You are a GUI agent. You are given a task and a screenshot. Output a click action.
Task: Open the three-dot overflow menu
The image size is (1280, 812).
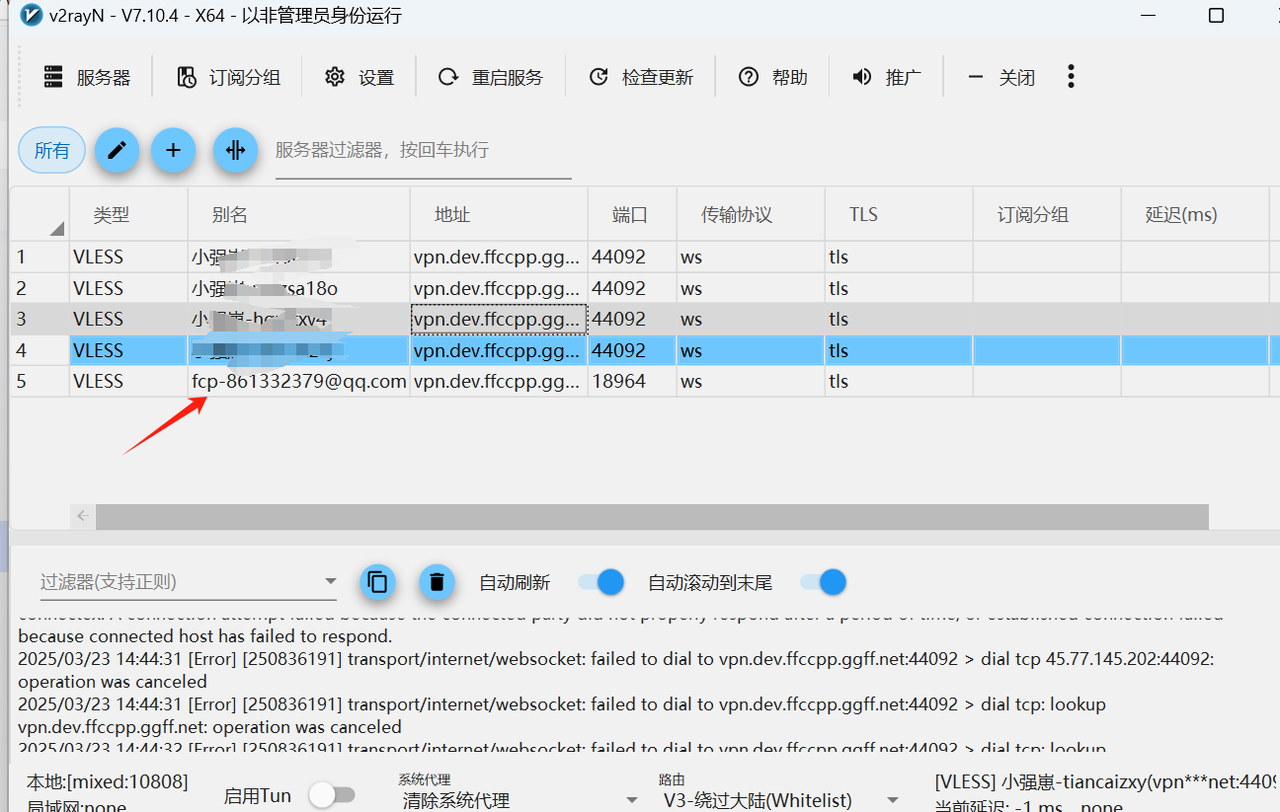point(1071,76)
